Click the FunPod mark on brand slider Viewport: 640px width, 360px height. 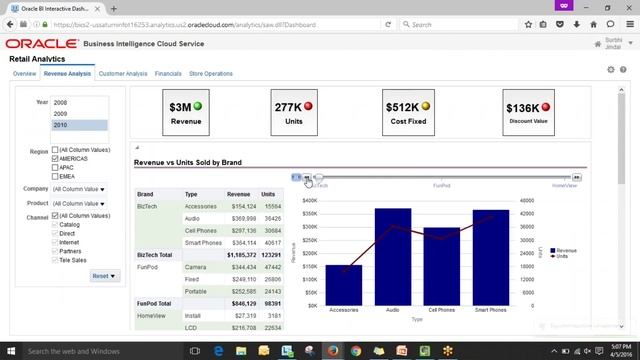click(442, 185)
